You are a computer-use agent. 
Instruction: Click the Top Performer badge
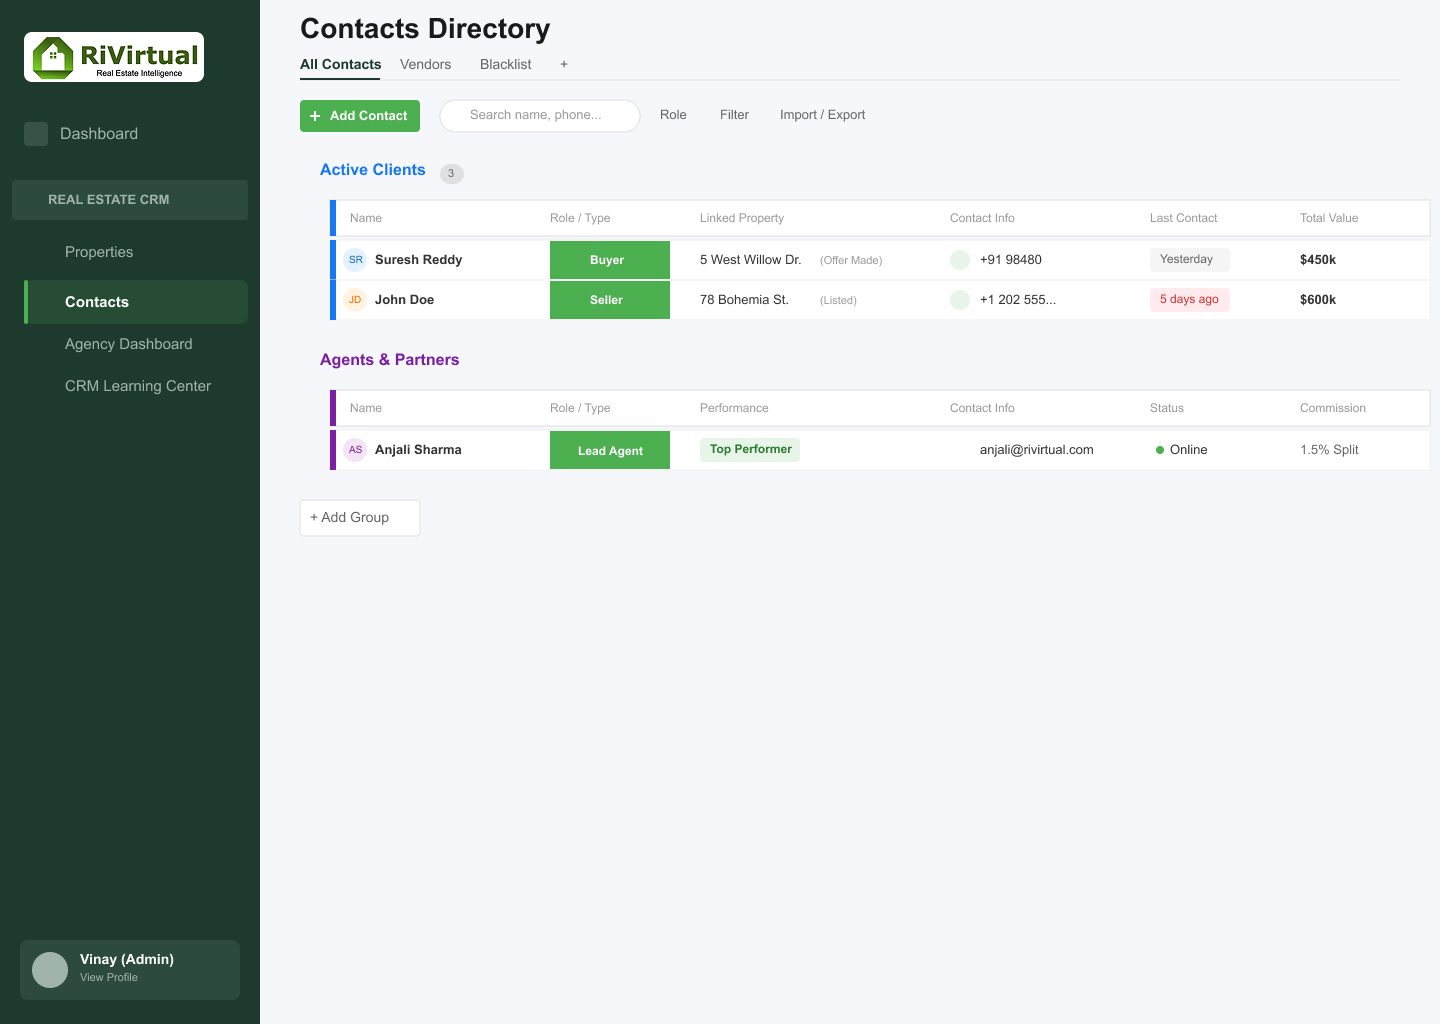(750, 450)
